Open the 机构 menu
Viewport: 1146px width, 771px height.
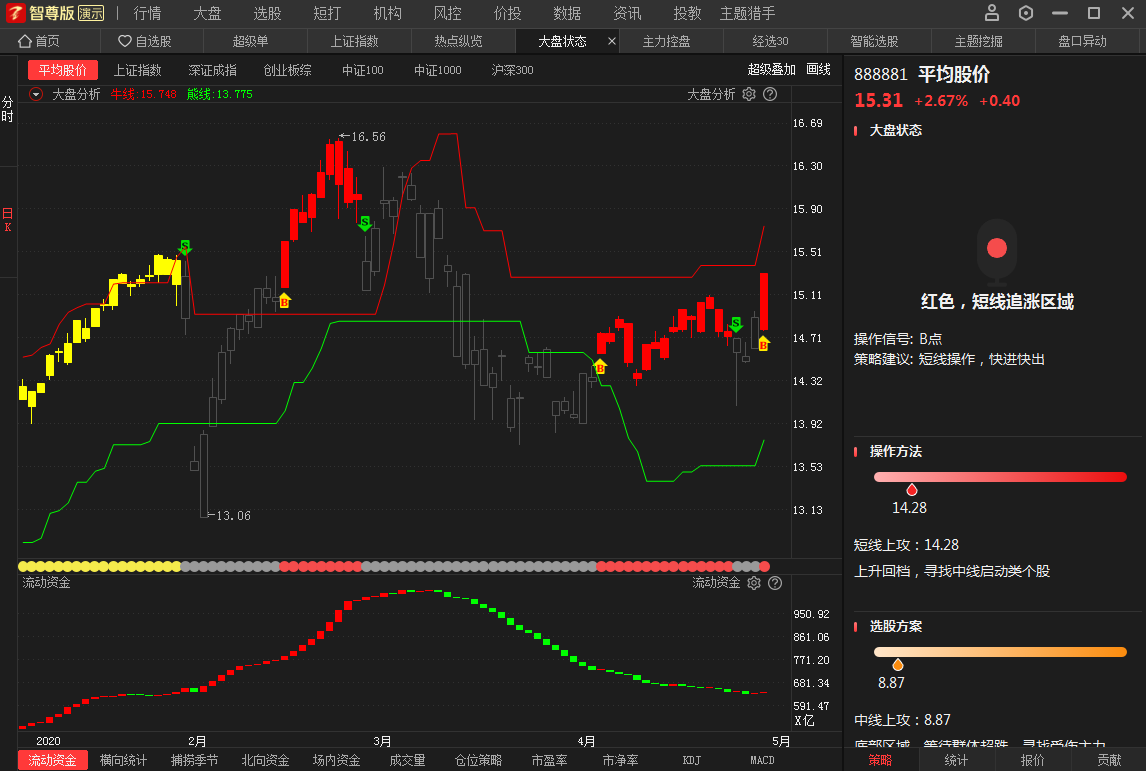[x=387, y=13]
